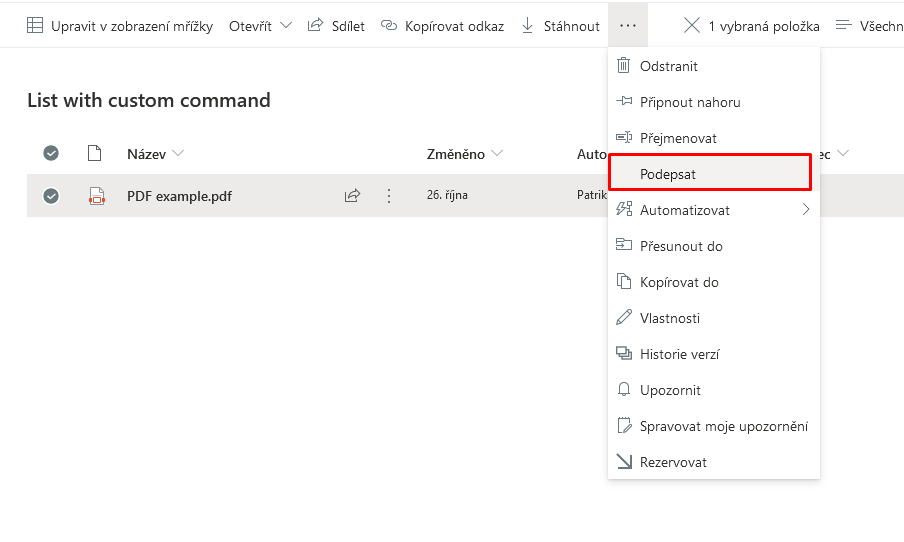904x542 pixels.
Task: Open the vertical three-dot menu on PDF example.pdf
Action: (389, 196)
